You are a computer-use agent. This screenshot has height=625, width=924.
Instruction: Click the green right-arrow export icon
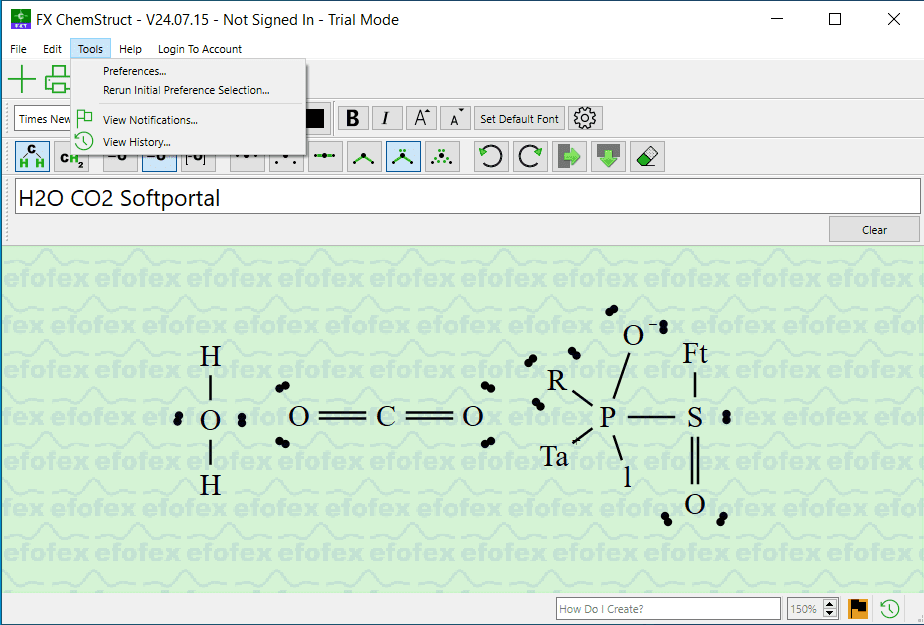click(569, 157)
